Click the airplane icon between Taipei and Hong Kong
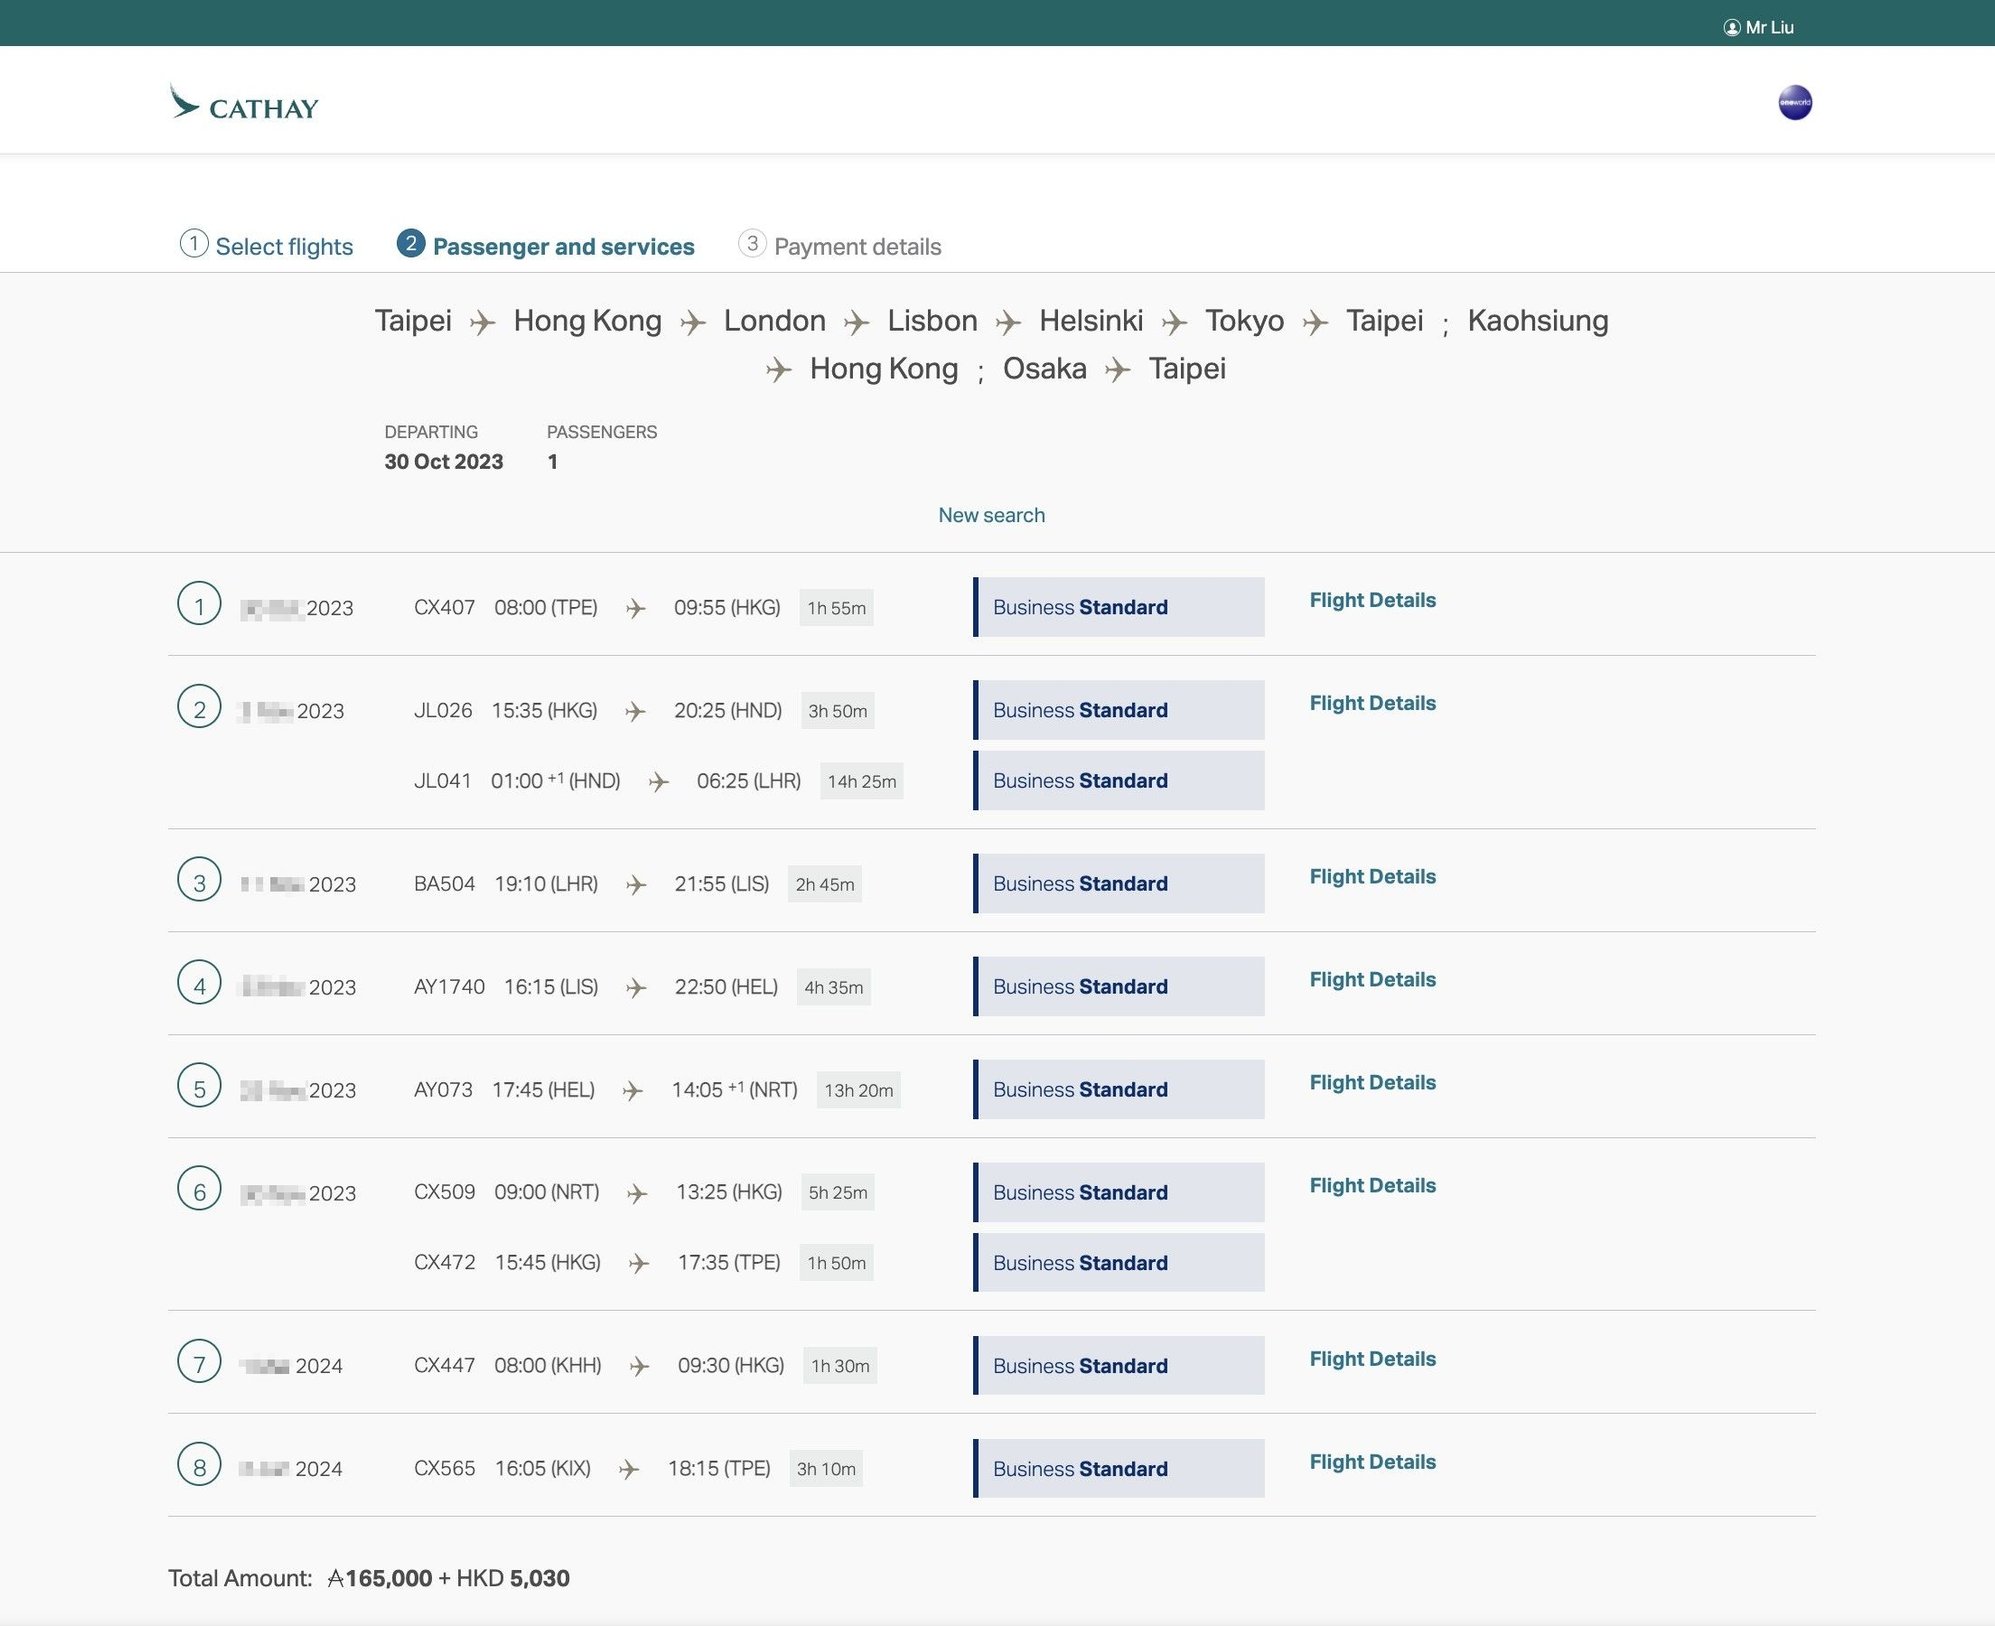 (484, 322)
